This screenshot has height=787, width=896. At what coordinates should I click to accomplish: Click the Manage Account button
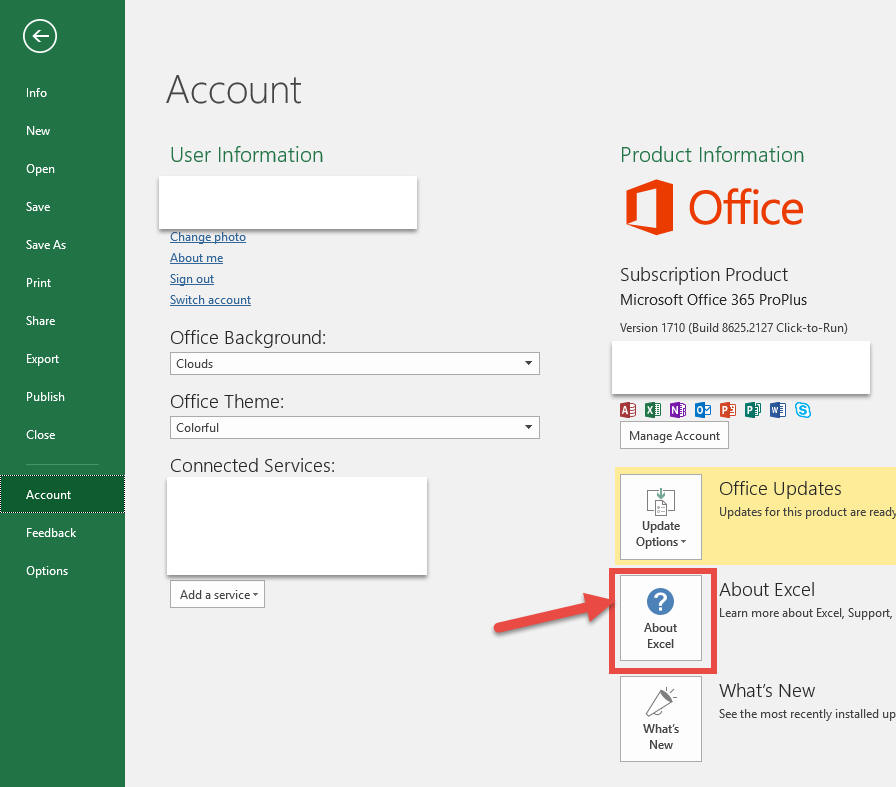pyautogui.click(x=674, y=436)
